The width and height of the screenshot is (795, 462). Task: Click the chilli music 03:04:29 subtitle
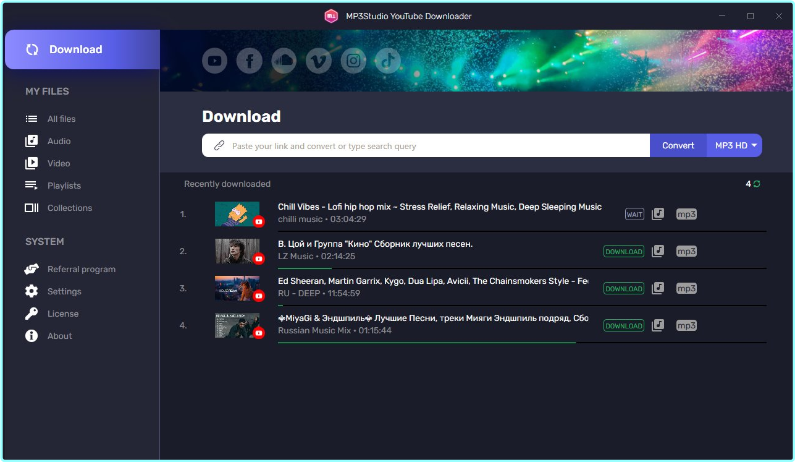pos(322,219)
